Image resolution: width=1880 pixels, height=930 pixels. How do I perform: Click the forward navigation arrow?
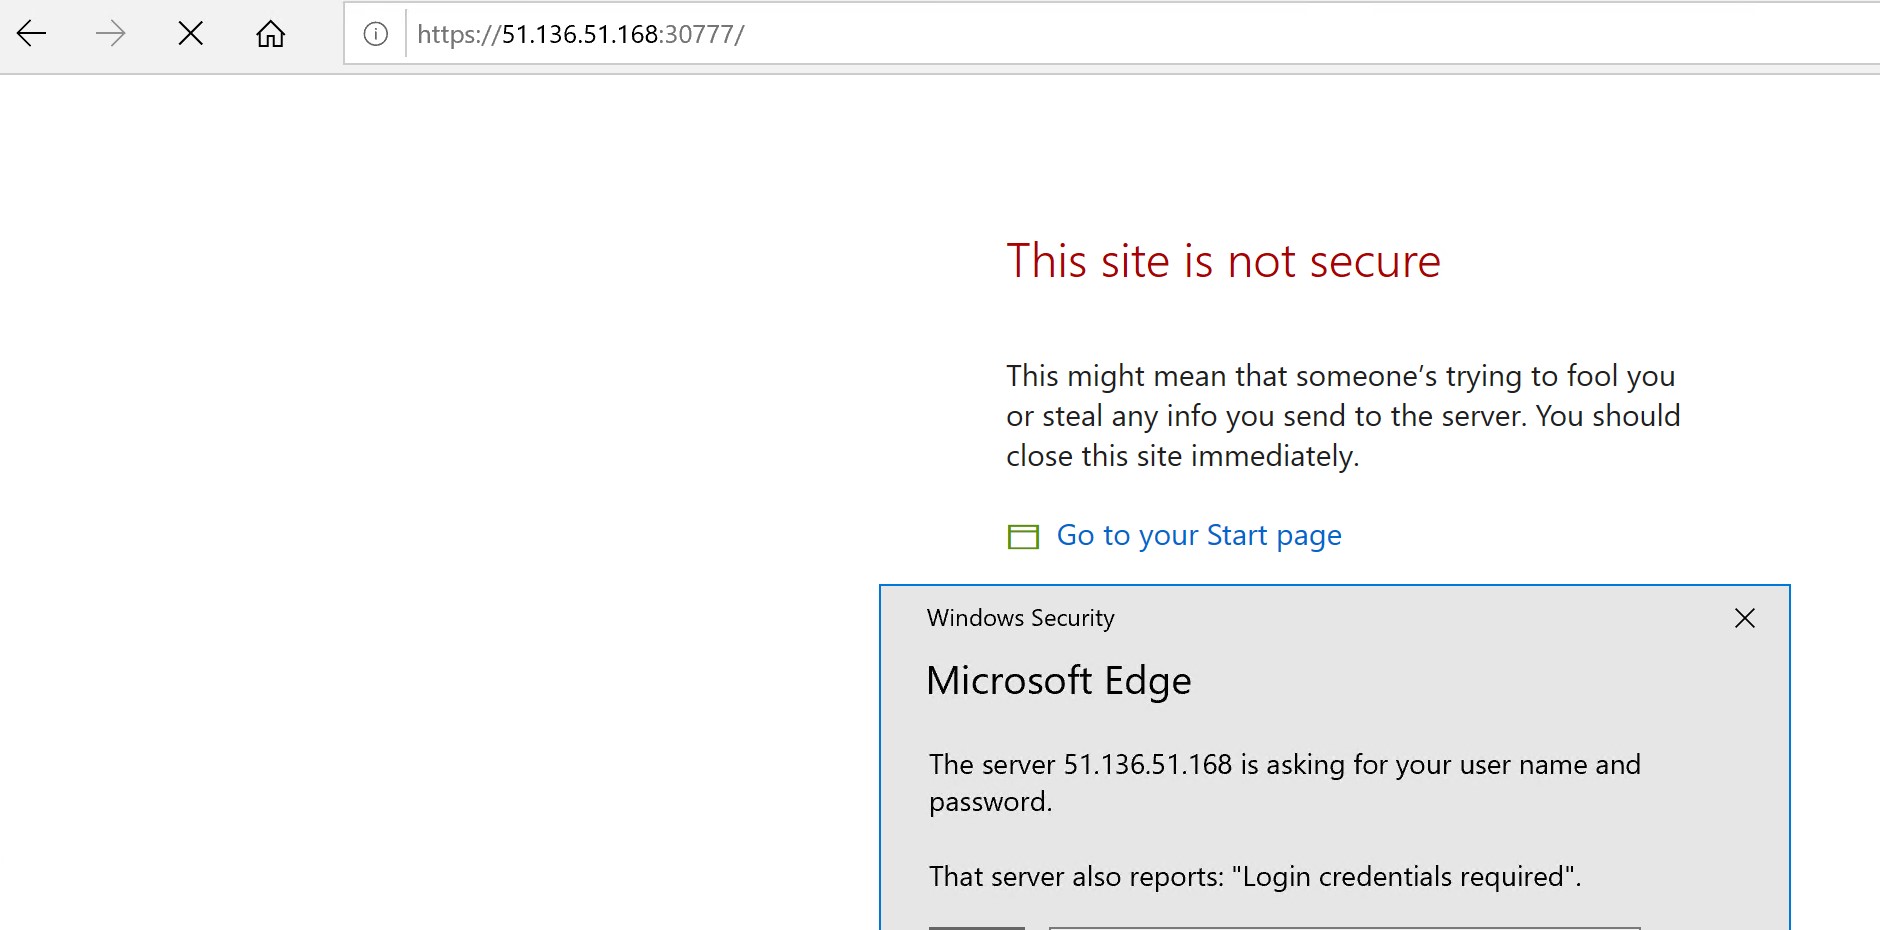coord(110,34)
